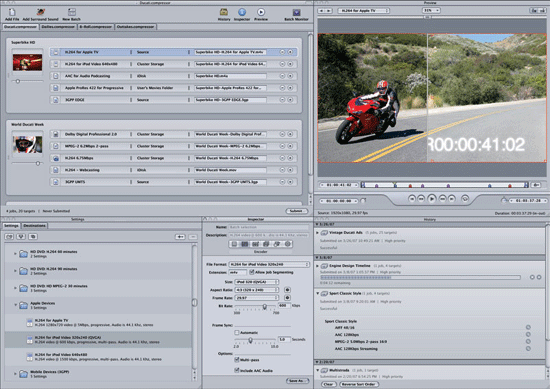Click Reverse Sort Order button
The height and width of the screenshot is (389, 550).
359,384
